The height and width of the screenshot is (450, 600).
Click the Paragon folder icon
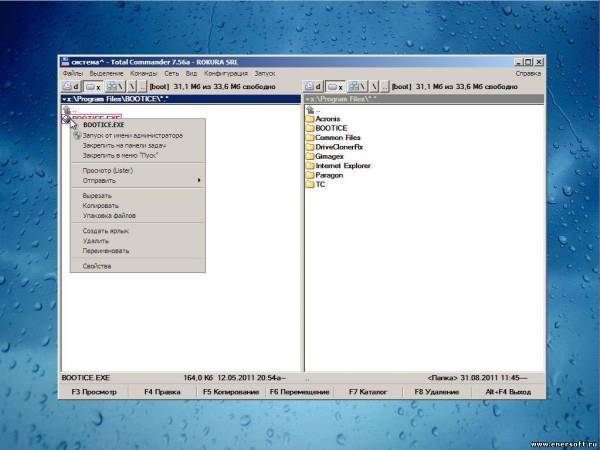click(x=310, y=175)
